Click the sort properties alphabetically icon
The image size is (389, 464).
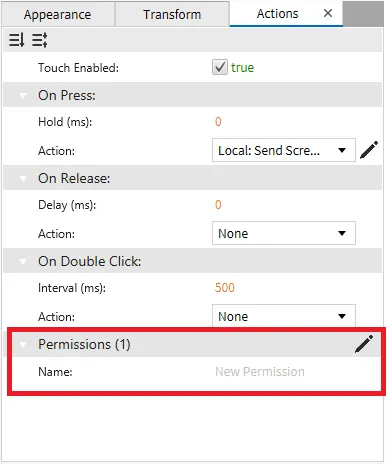click(x=16, y=40)
